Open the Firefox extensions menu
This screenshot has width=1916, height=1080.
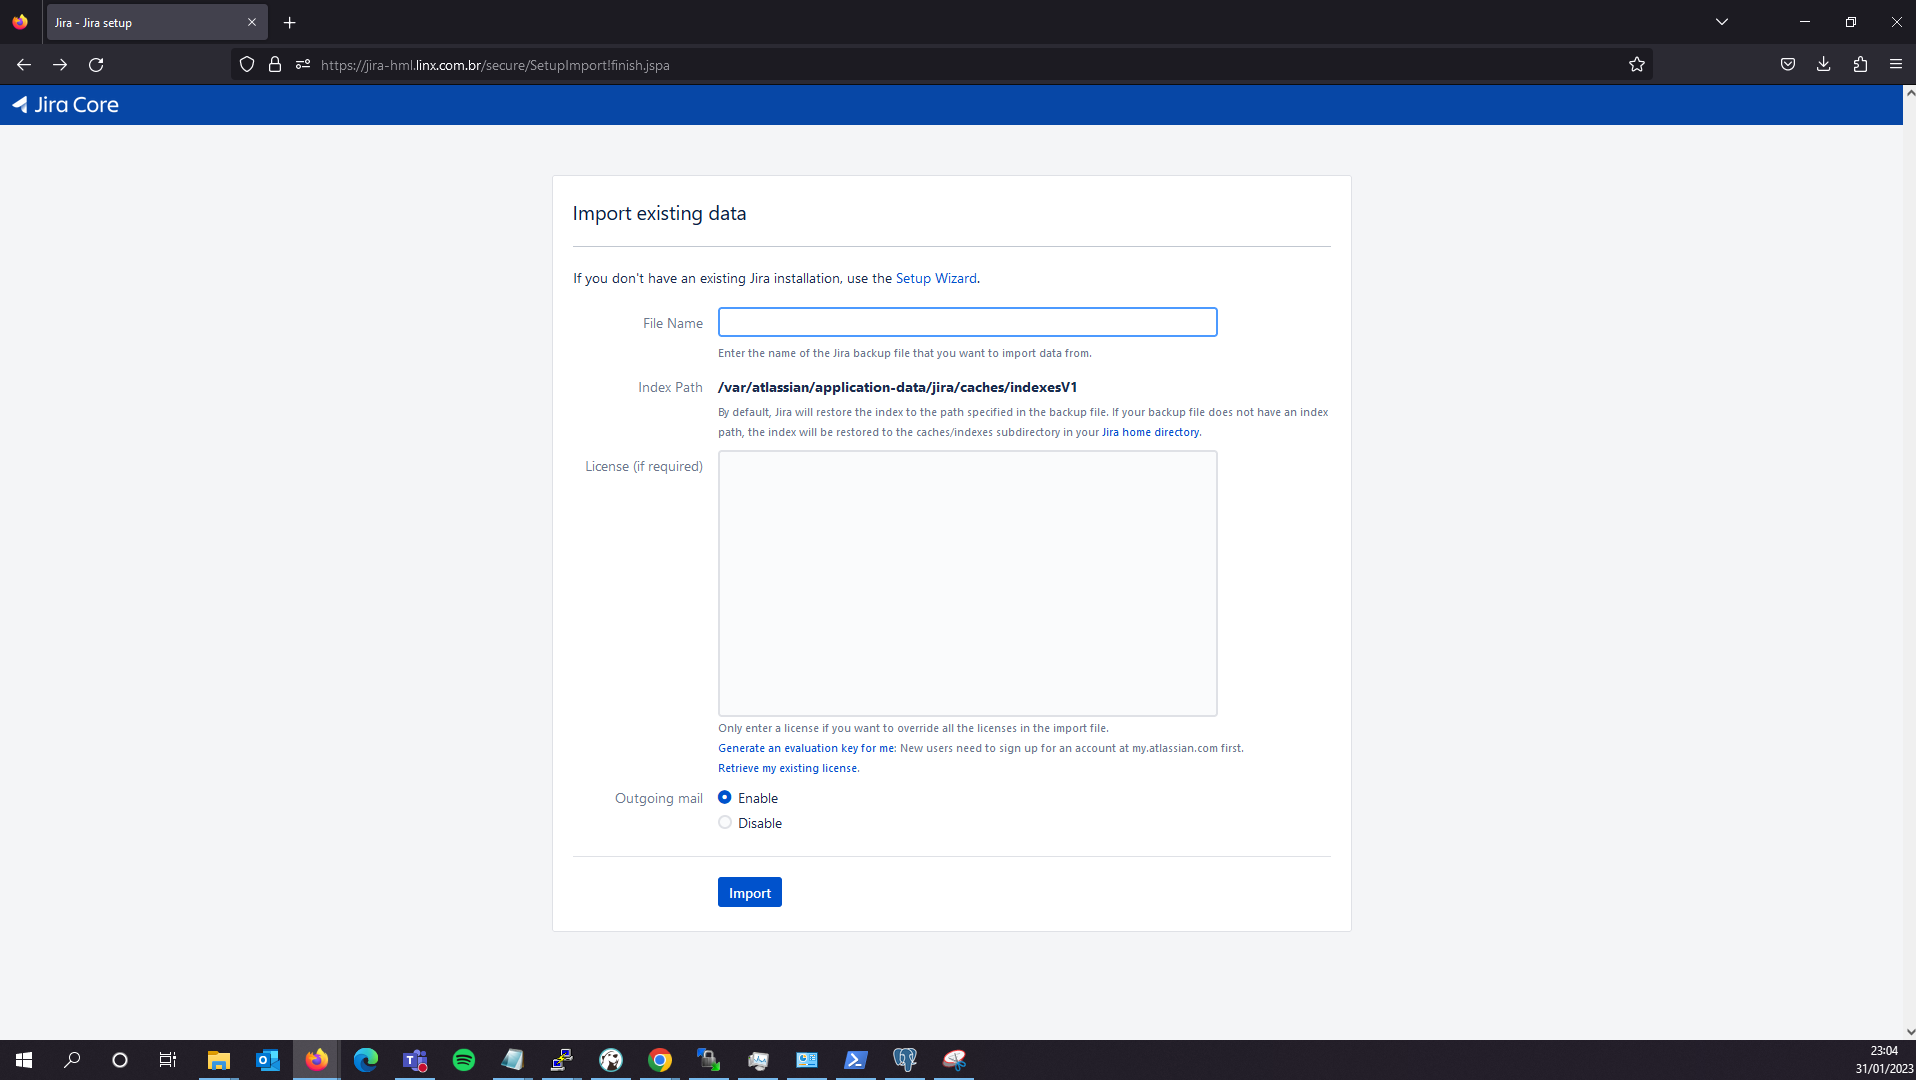click(x=1860, y=65)
